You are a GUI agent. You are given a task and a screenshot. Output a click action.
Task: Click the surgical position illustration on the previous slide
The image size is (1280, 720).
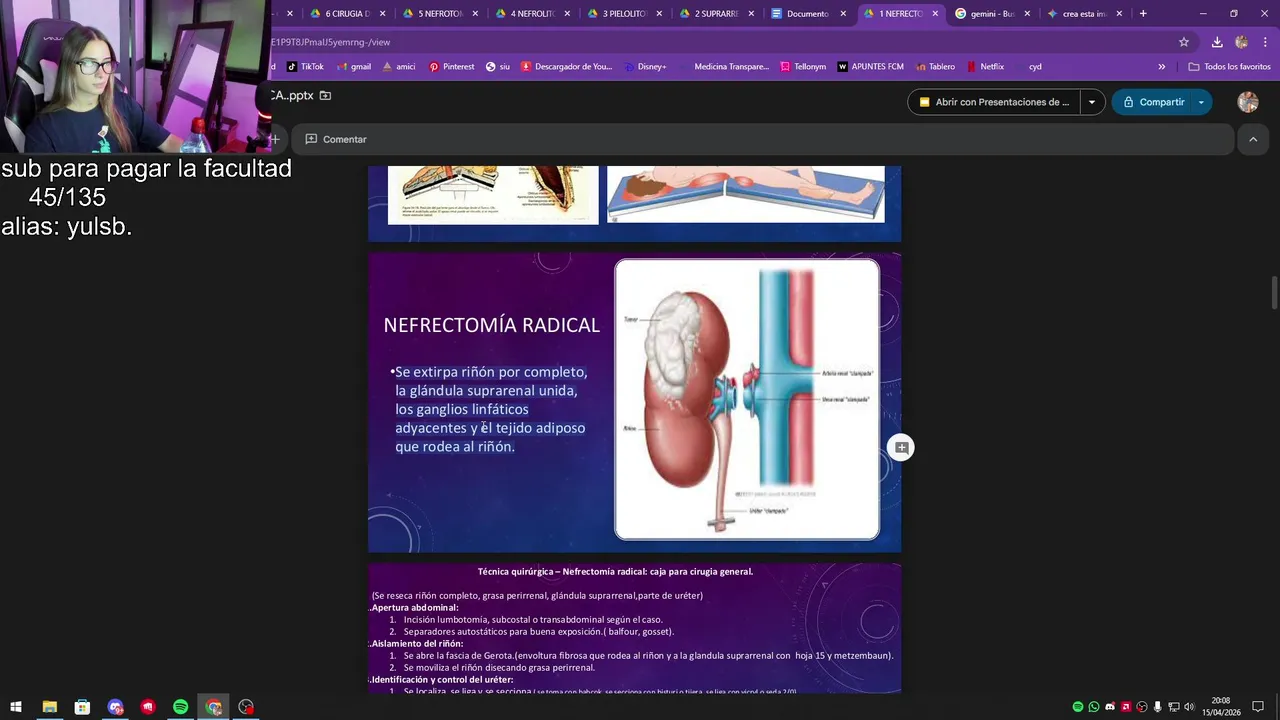click(746, 193)
